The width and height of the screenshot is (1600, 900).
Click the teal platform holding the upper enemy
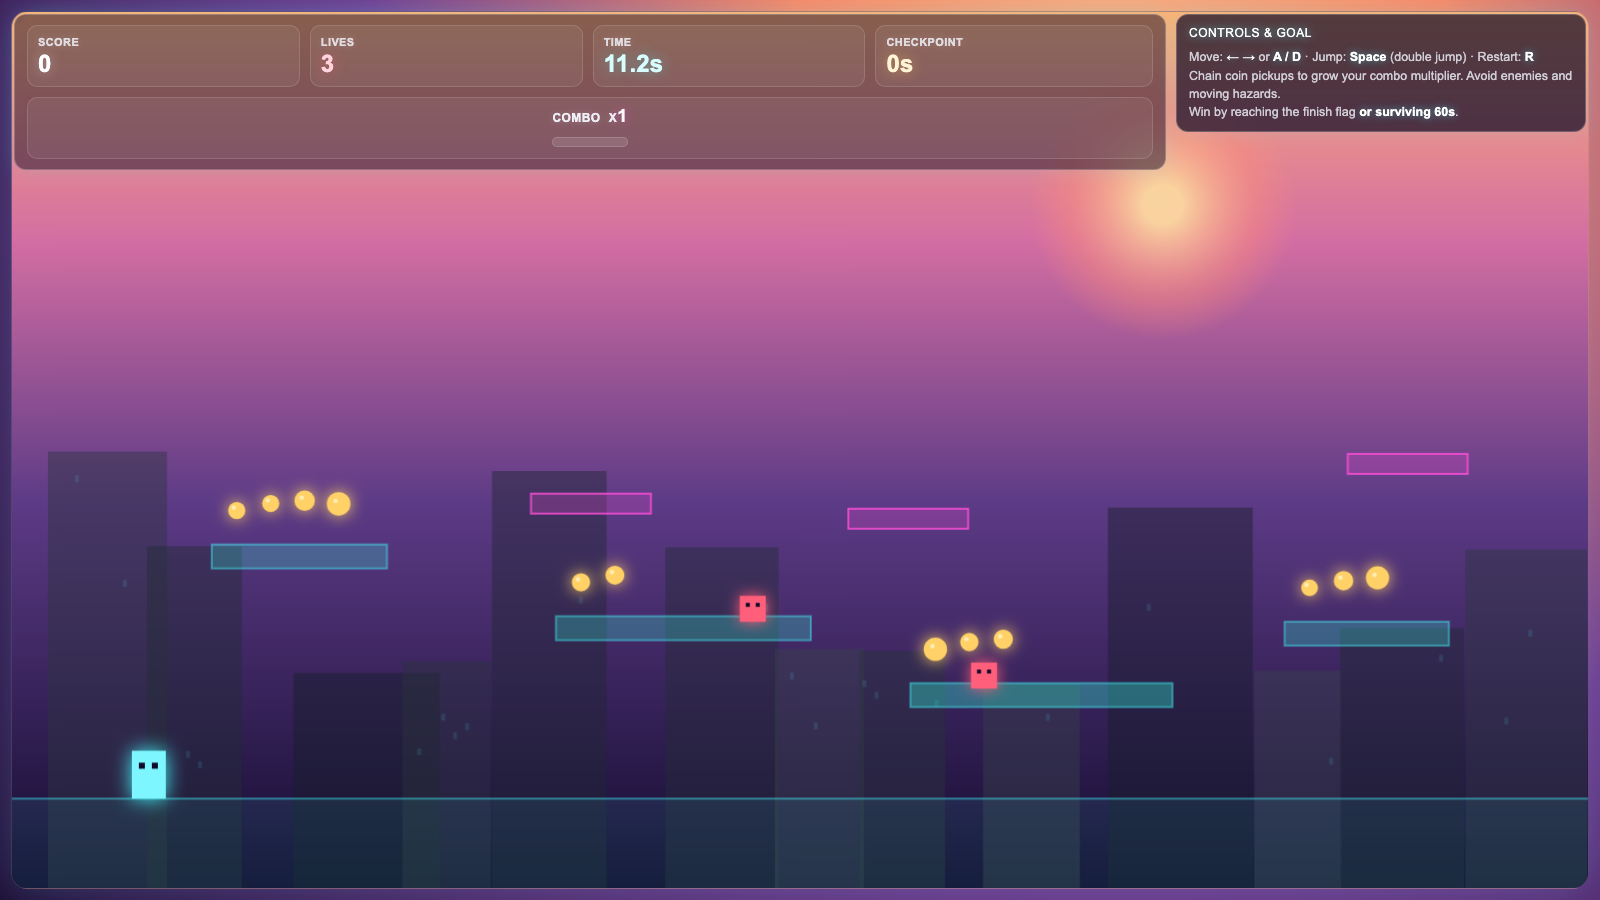click(683, 628)
